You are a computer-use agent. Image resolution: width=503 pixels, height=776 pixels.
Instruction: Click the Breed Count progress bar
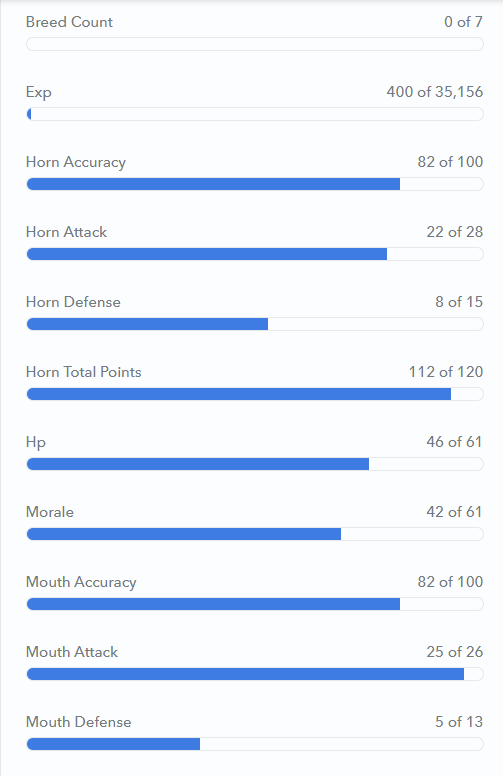pos(255,44)
